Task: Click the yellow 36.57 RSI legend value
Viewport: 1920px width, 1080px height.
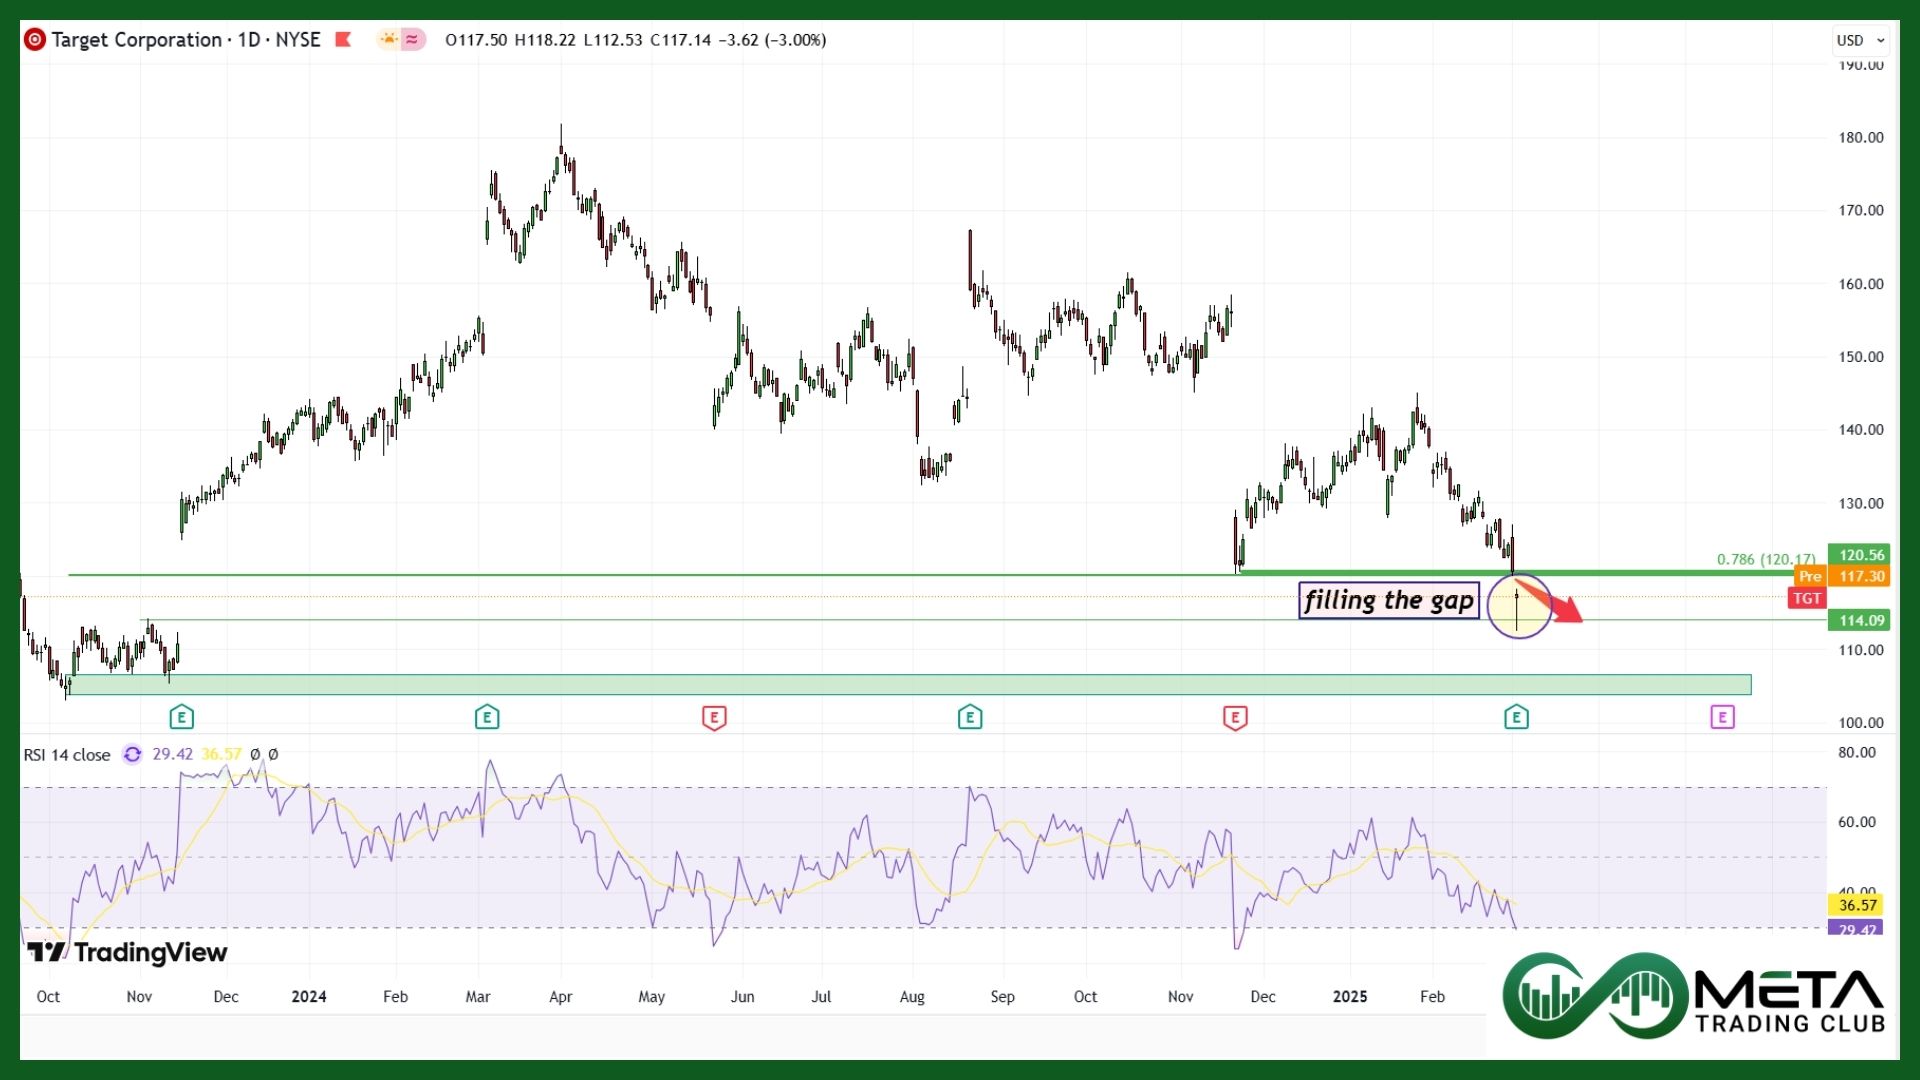Action: pyautogui.click(x=221, y=754)
